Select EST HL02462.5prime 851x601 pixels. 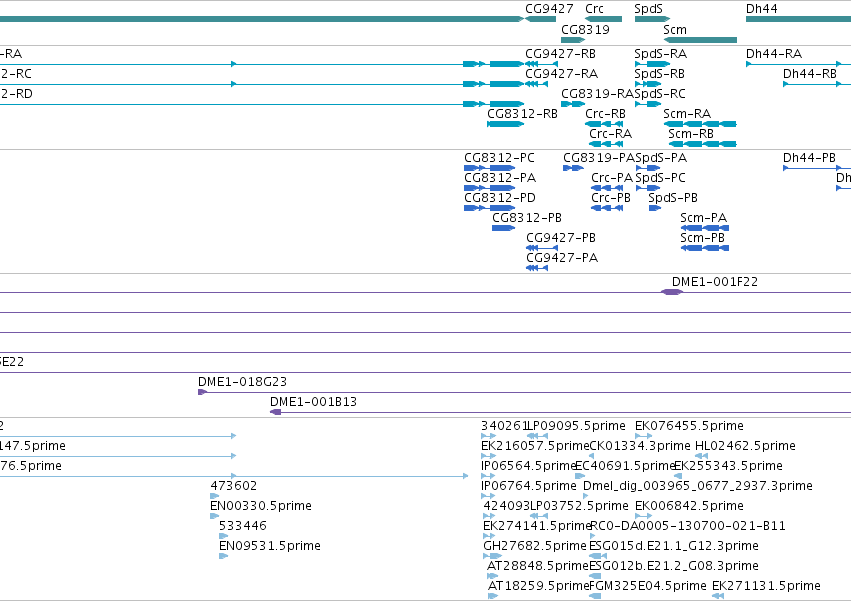(x=745, y=446)
